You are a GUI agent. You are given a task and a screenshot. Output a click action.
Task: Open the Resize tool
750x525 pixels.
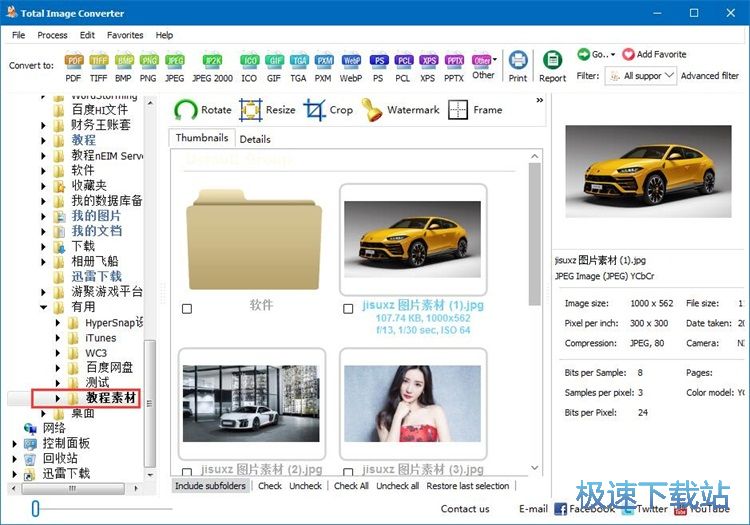(x=267, y=110)
